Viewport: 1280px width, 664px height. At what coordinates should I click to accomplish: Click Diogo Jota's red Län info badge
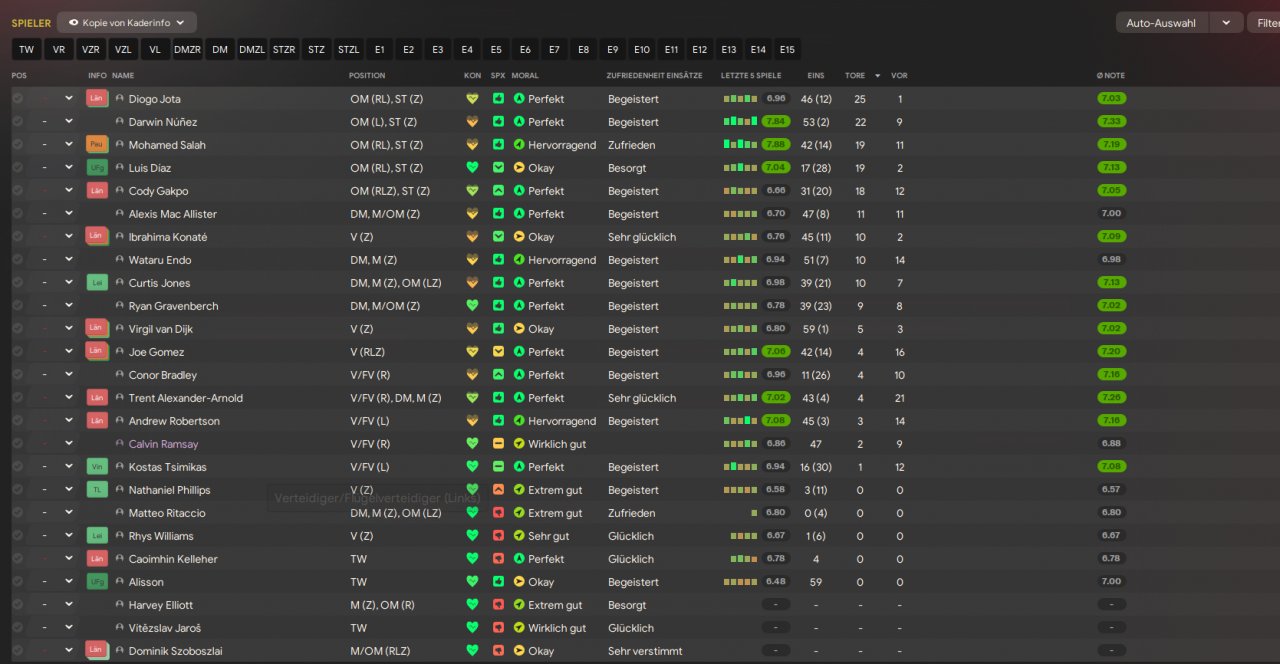tap(97, 99)
